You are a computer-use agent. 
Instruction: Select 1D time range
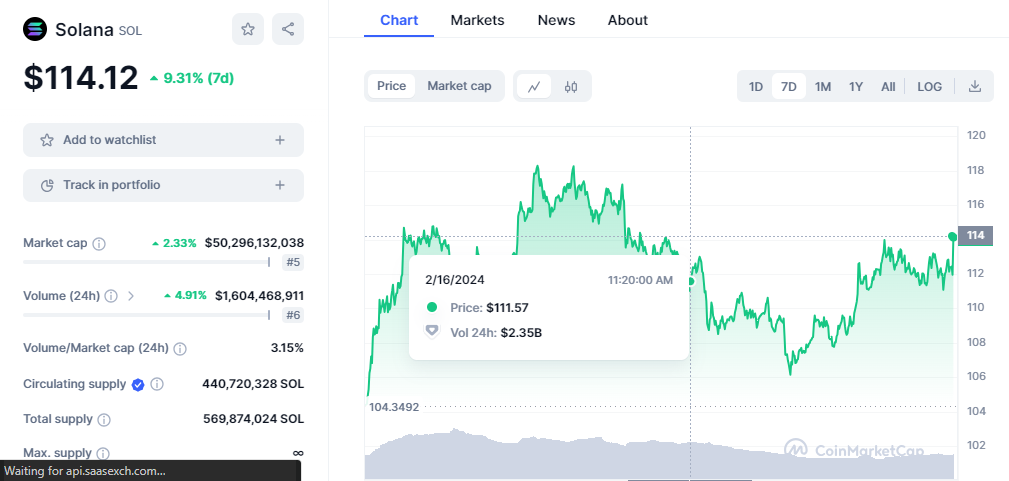755,86
